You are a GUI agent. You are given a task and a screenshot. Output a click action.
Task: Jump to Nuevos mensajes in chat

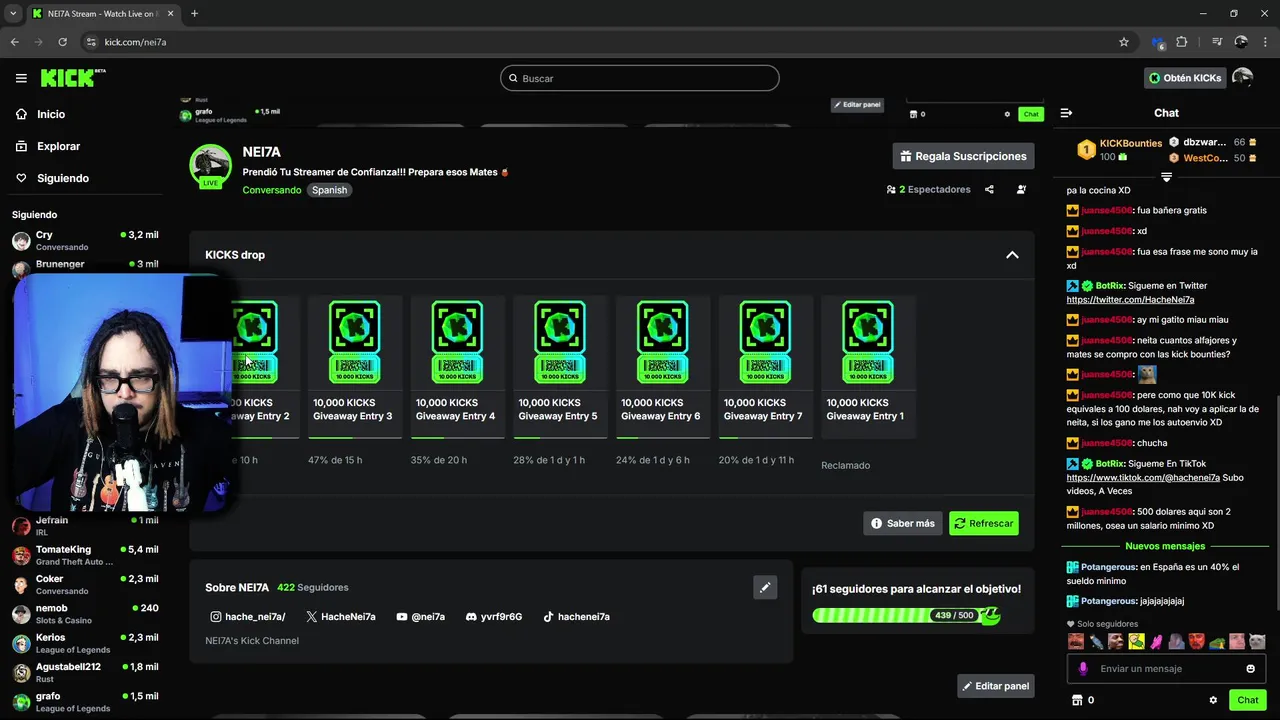pyautogui.click(x=1165, y=546)
